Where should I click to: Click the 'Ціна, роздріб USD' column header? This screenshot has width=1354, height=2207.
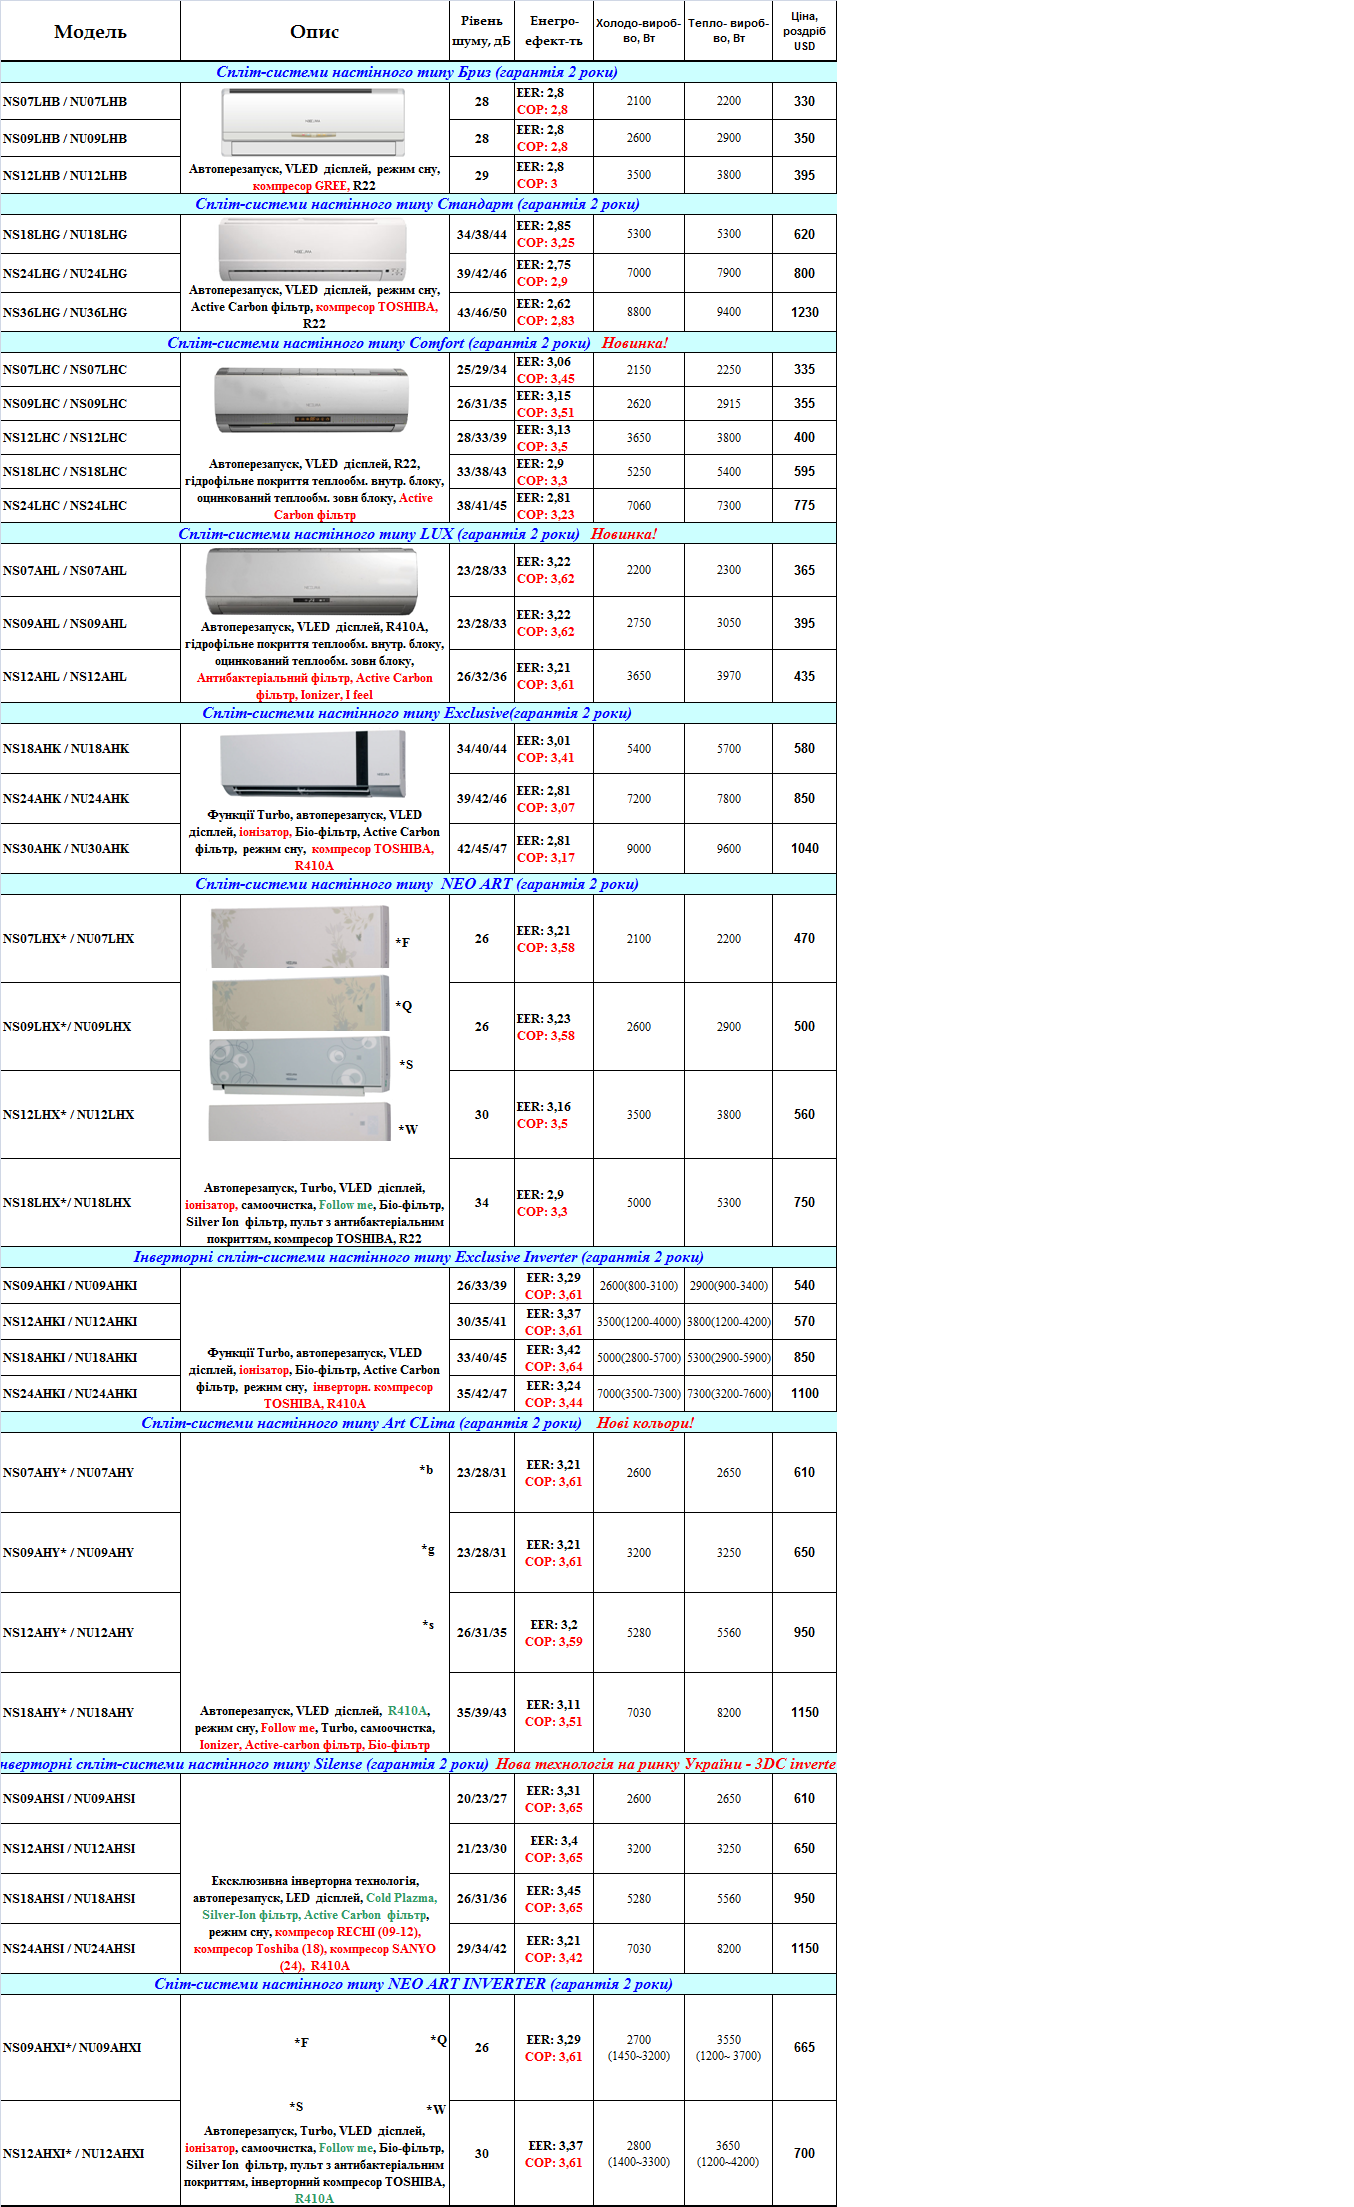coord(804,31)
